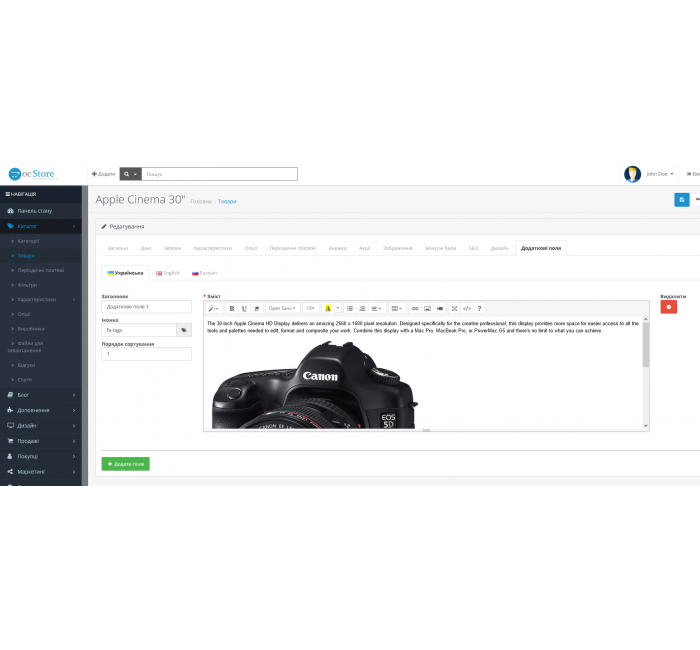Insert a link with the chain icon
Screen dimensions: 700x650
click(415, 308)
